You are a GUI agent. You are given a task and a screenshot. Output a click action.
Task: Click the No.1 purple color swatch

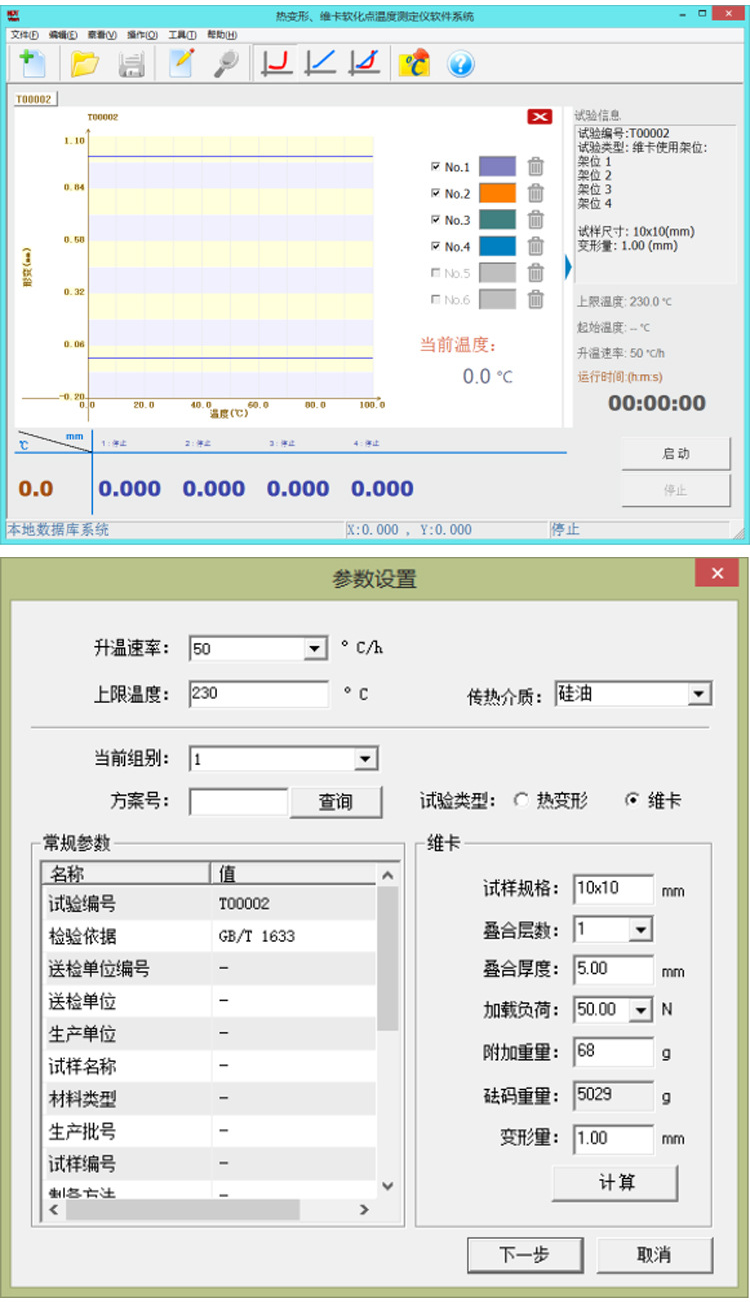497,167
